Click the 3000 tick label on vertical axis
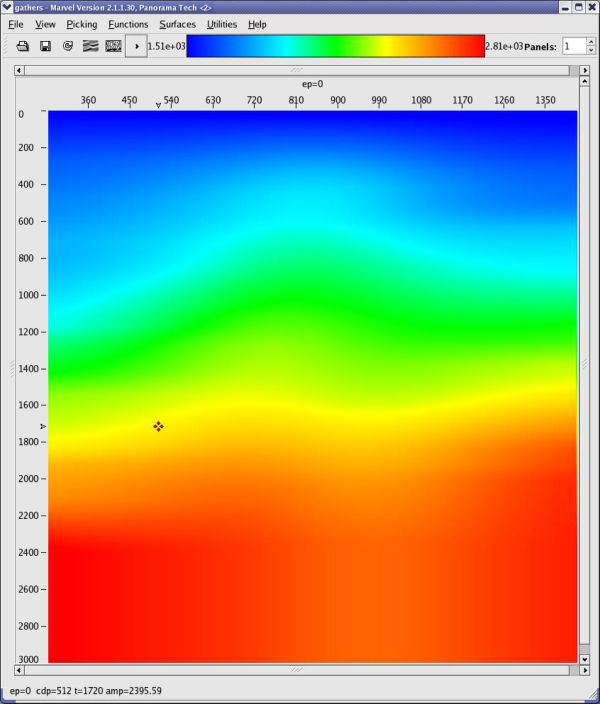The height and width of the screenshot is (704, 600). click(28, 659)
